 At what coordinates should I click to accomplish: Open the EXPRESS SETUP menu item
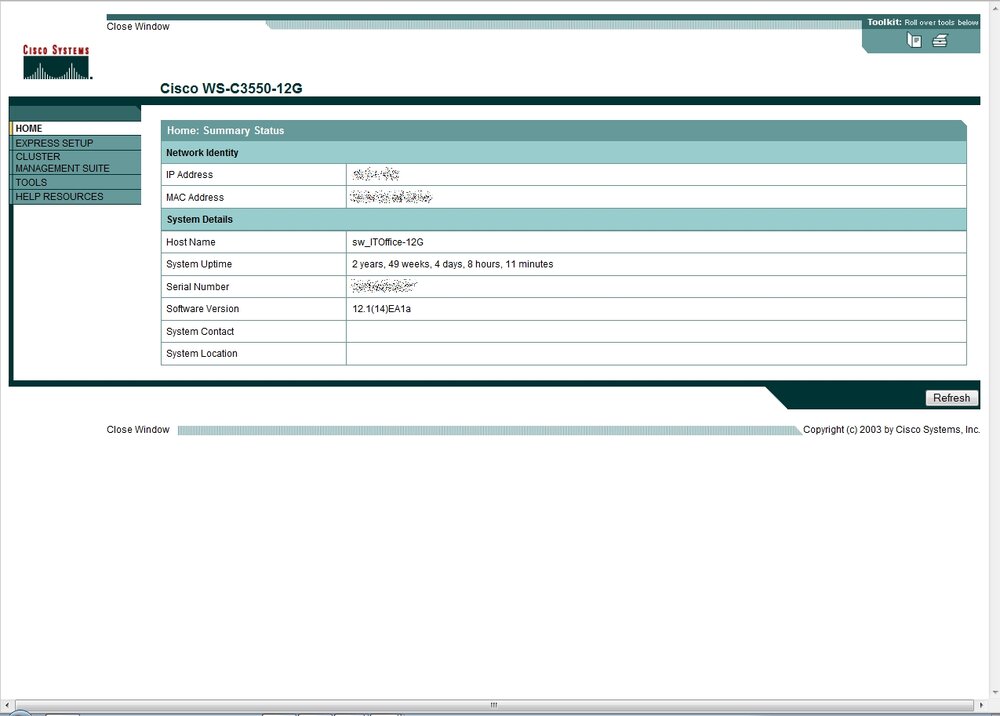pos(76,143)
